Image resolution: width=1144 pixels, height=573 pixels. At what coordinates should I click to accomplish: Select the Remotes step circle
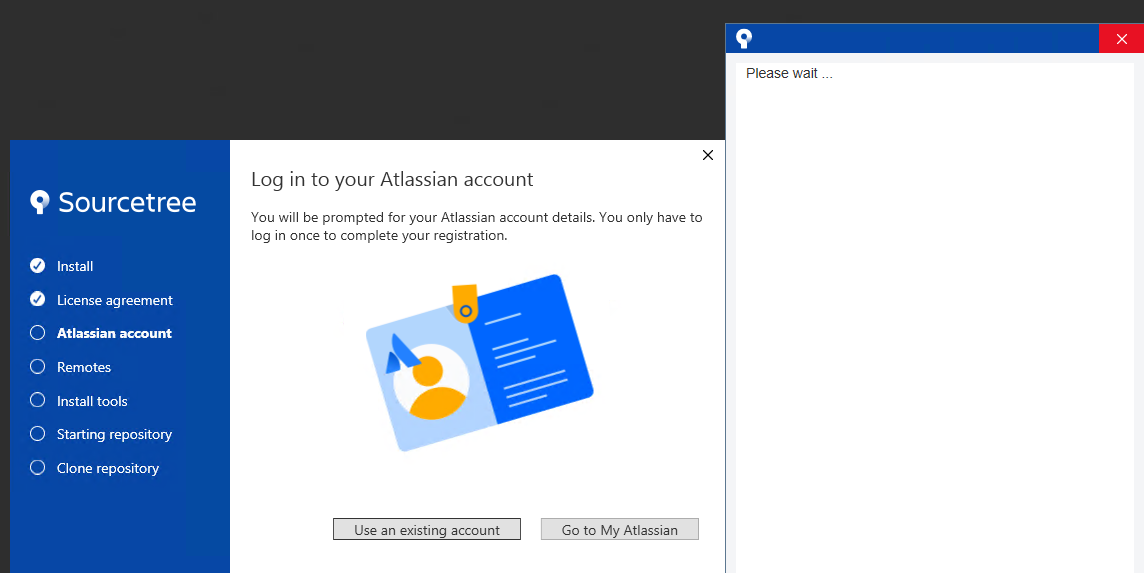click(x=37, y=366)
